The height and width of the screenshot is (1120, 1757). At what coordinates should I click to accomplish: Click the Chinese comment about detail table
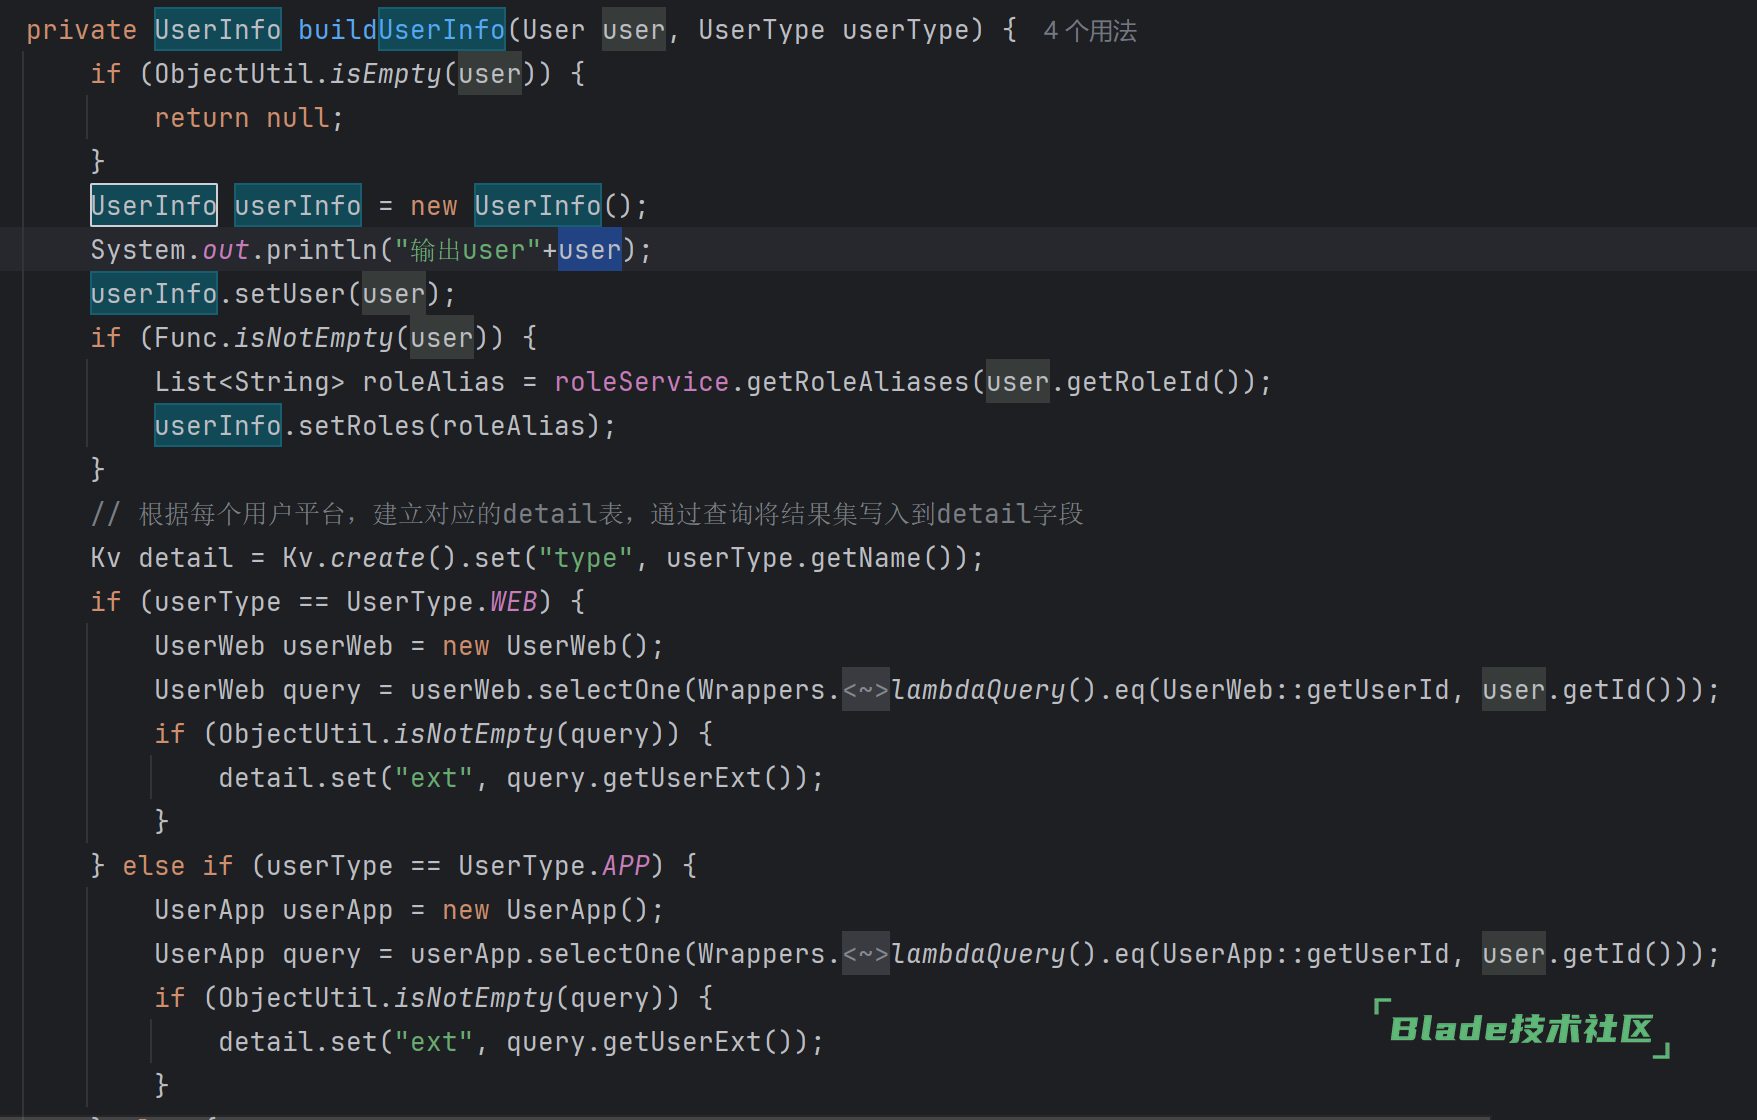click(610, 514)
